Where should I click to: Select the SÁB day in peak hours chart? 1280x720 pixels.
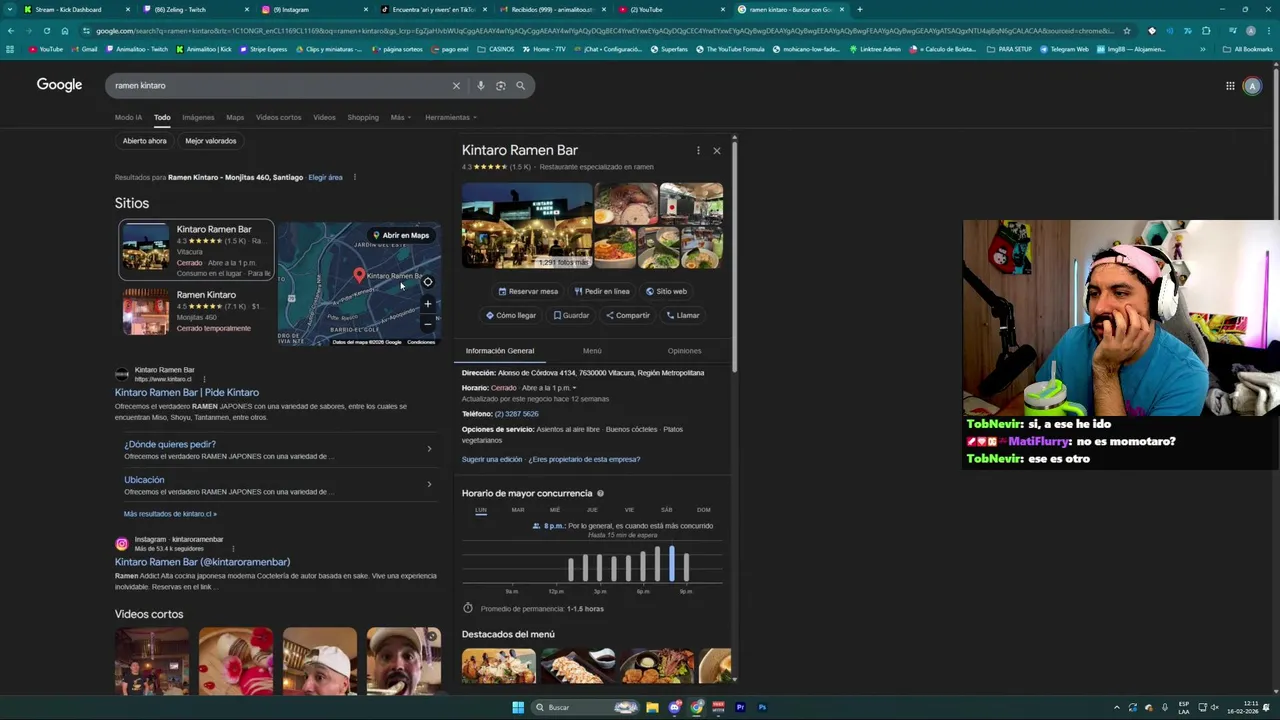point(667,510)
